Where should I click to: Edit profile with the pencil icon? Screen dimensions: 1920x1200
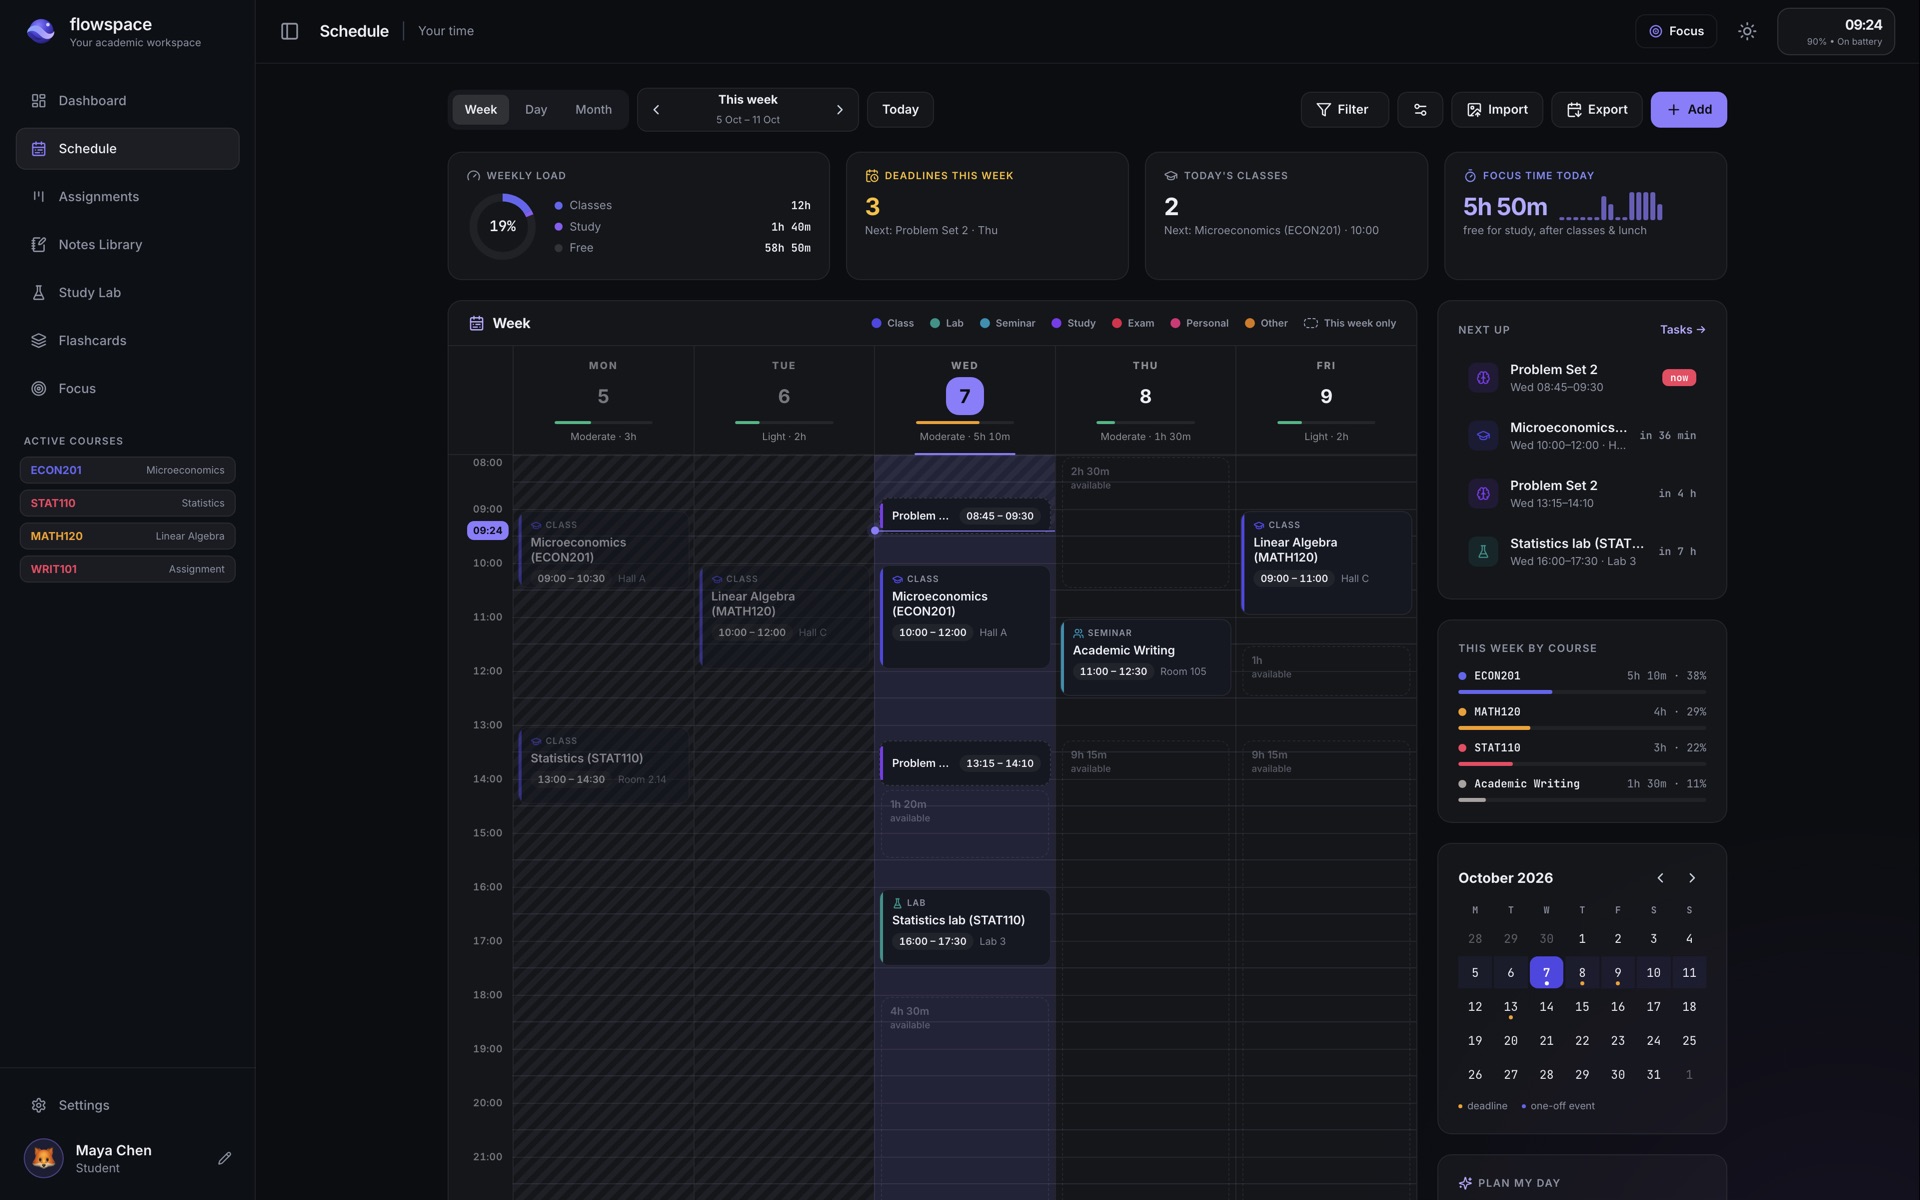224,1158
